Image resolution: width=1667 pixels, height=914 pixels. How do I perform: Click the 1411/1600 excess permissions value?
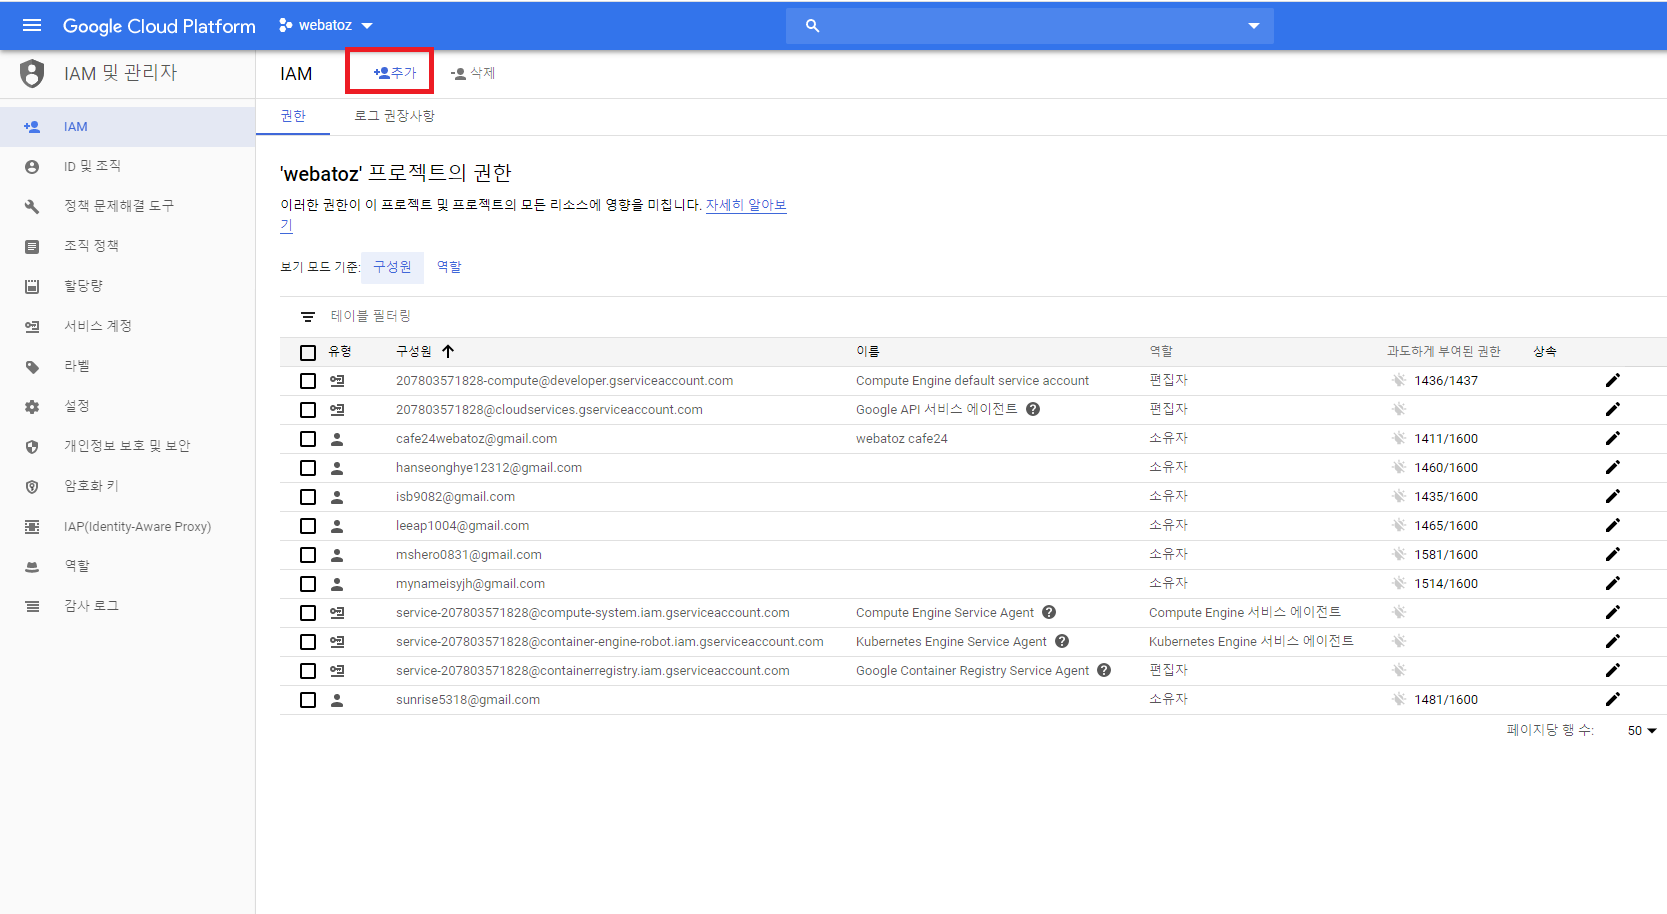pyautogui.click(x=1446, y=439)
